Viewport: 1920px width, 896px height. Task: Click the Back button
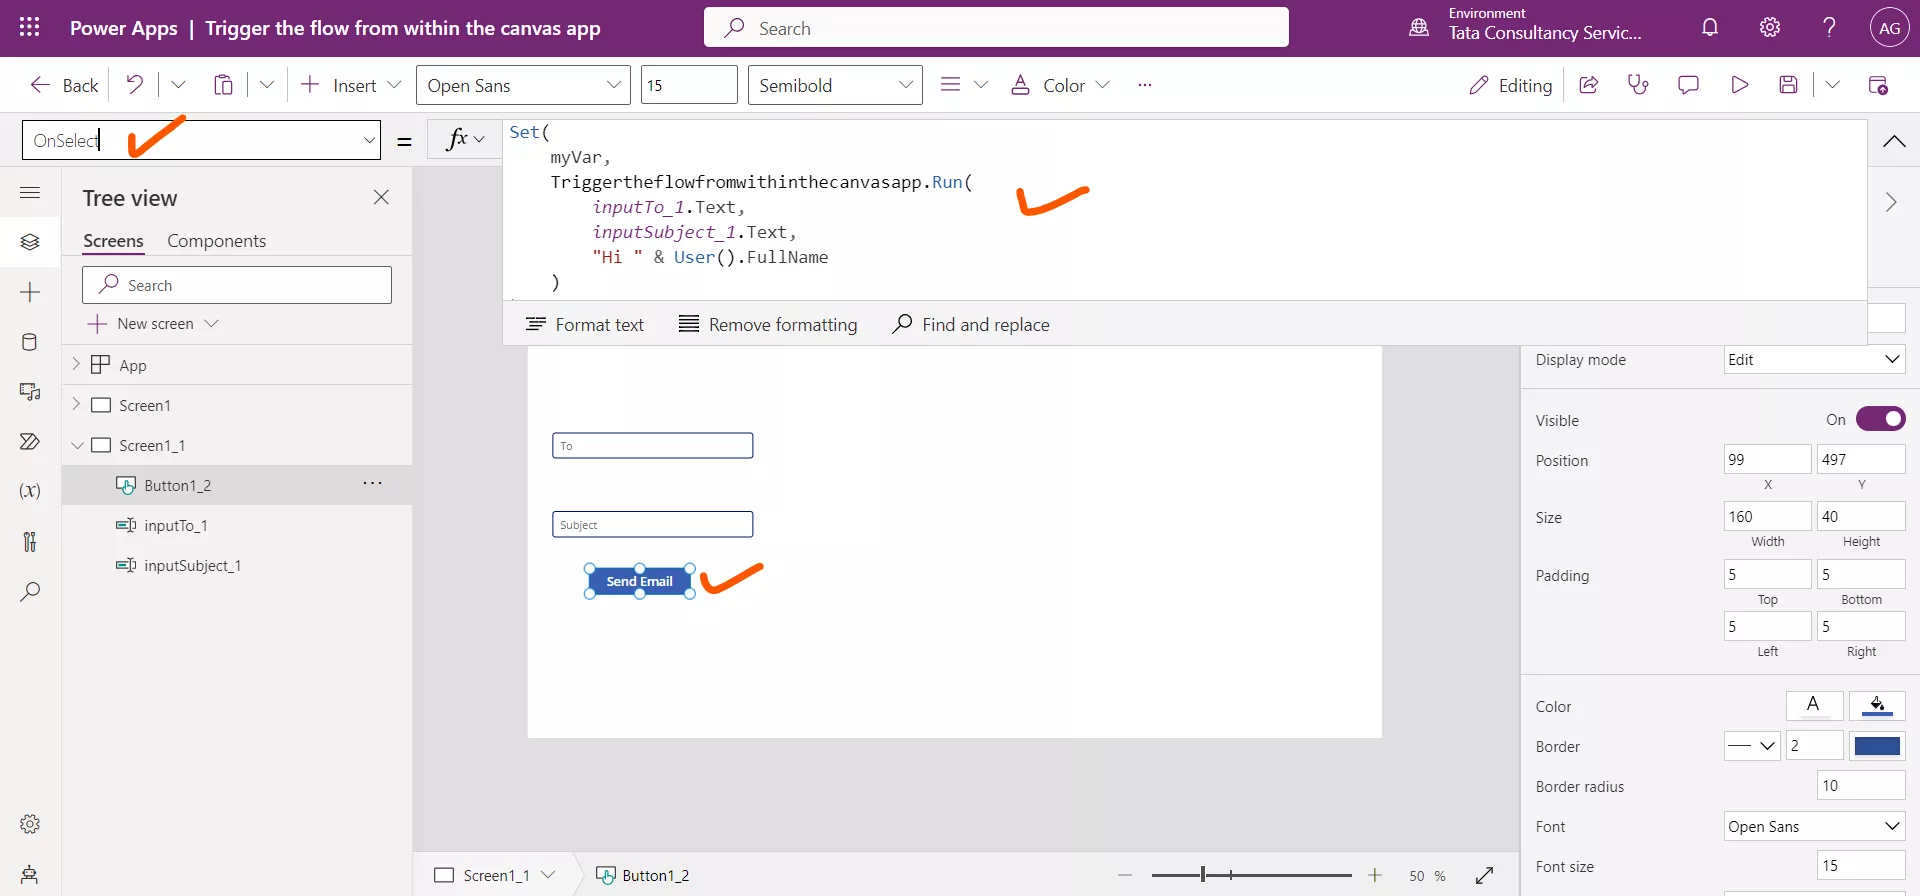pos(64,85)
